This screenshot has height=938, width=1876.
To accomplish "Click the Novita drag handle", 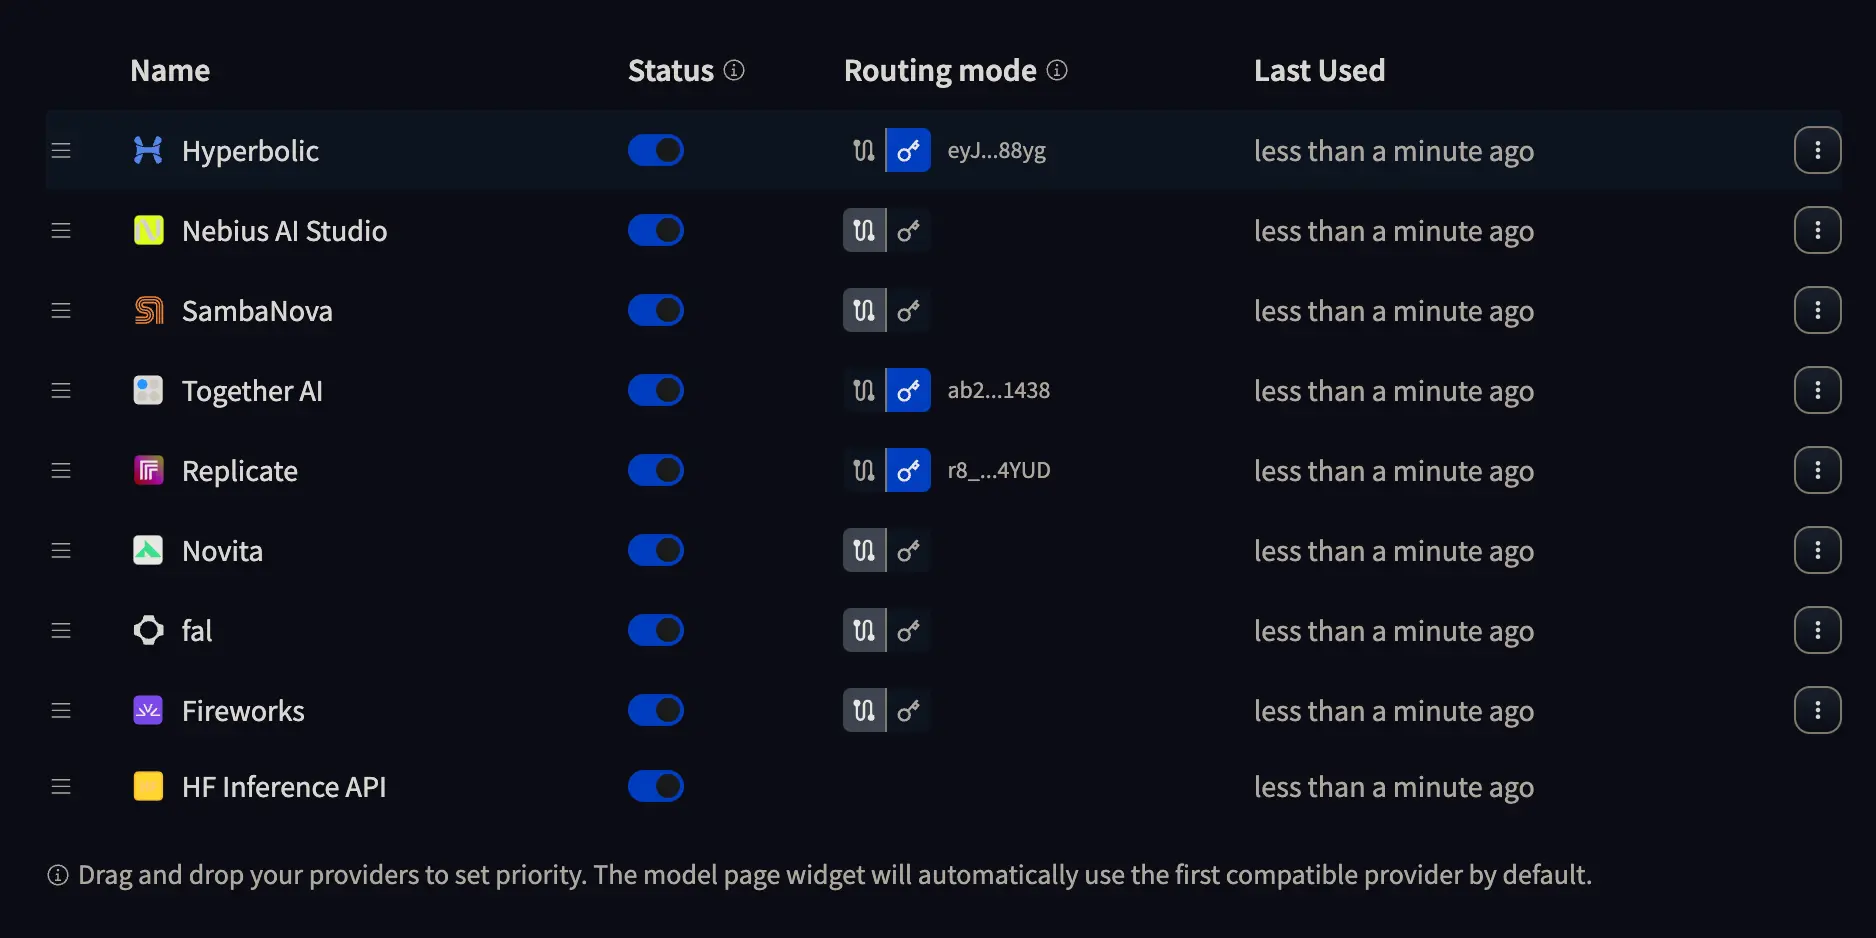I will pyautogui.click(x=61, y=551).
